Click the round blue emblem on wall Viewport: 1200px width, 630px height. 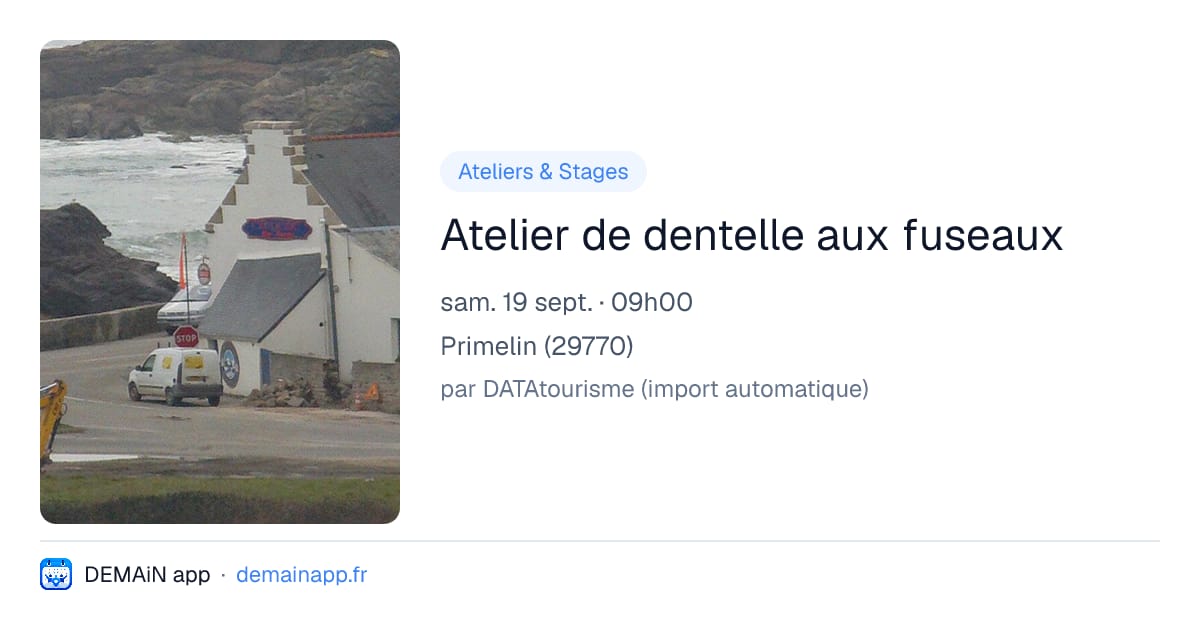tap(230, 365)
